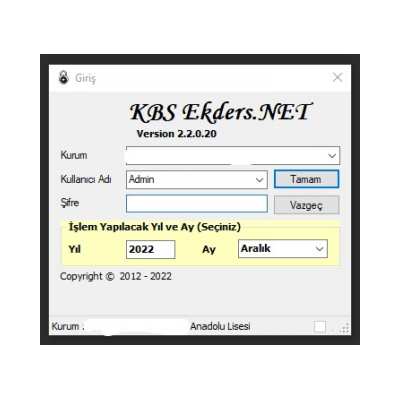Click the KBS Ekders.NET logo title
400x400 pixels.
(220, 112)
